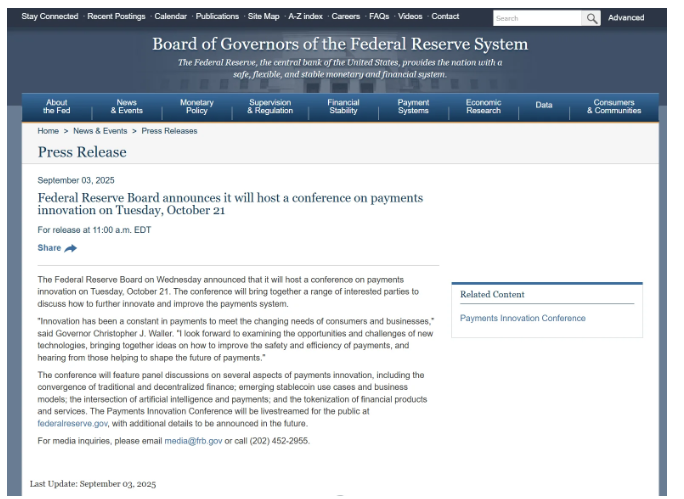Click the search magnifier icon
Image resolution: width=684 pixels, height=499 pixels.
tap(591, 18)
